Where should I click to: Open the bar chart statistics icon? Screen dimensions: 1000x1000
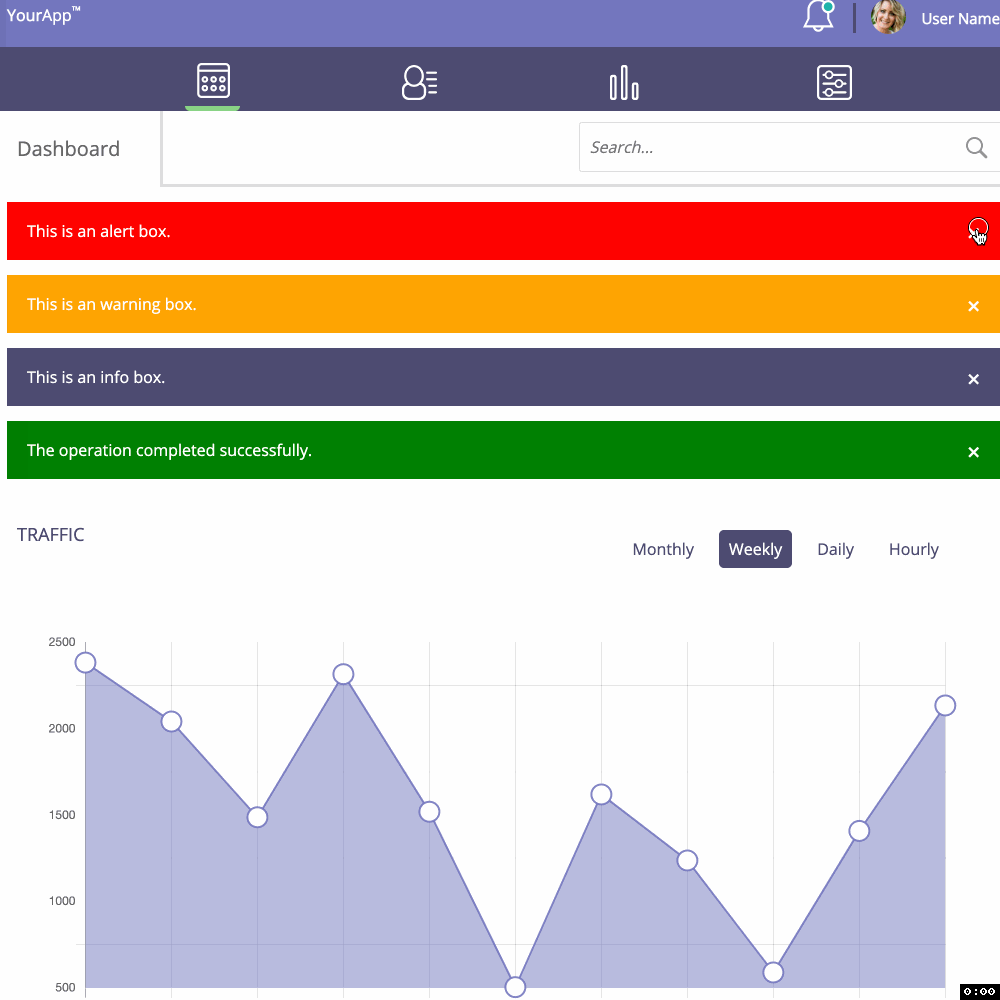(x=624, y=82)
